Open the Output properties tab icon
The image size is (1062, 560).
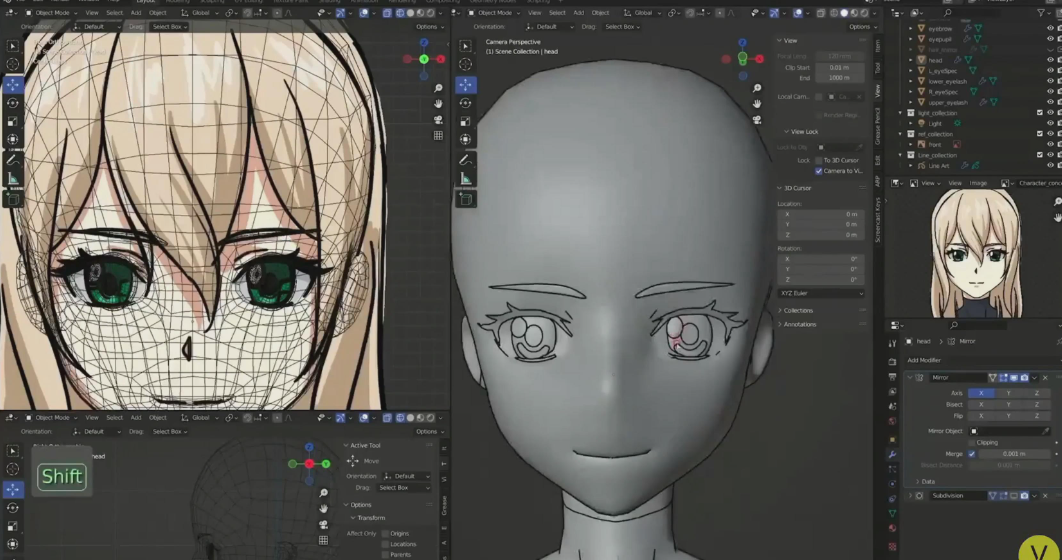click(x=892, y=376)
